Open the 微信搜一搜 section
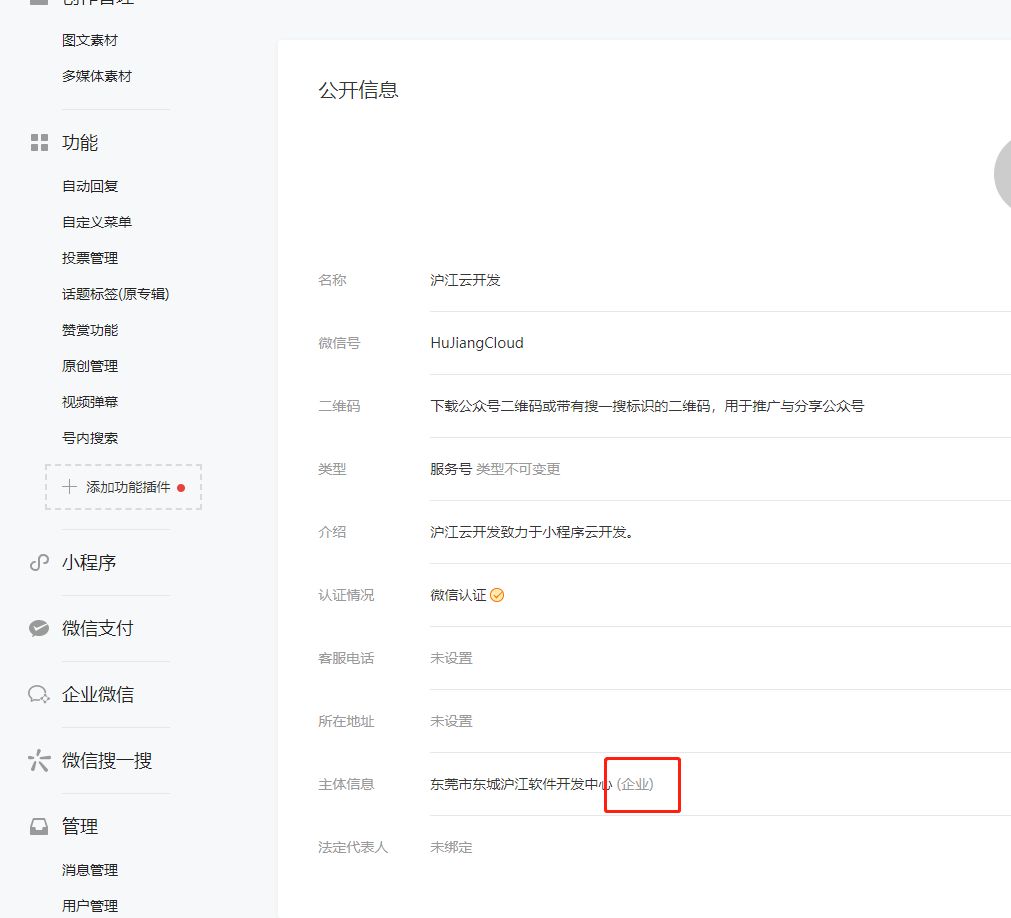Image resolution: width=1011 pixels, height=918 pixels. pyautogui.click(x=107, y=761)
